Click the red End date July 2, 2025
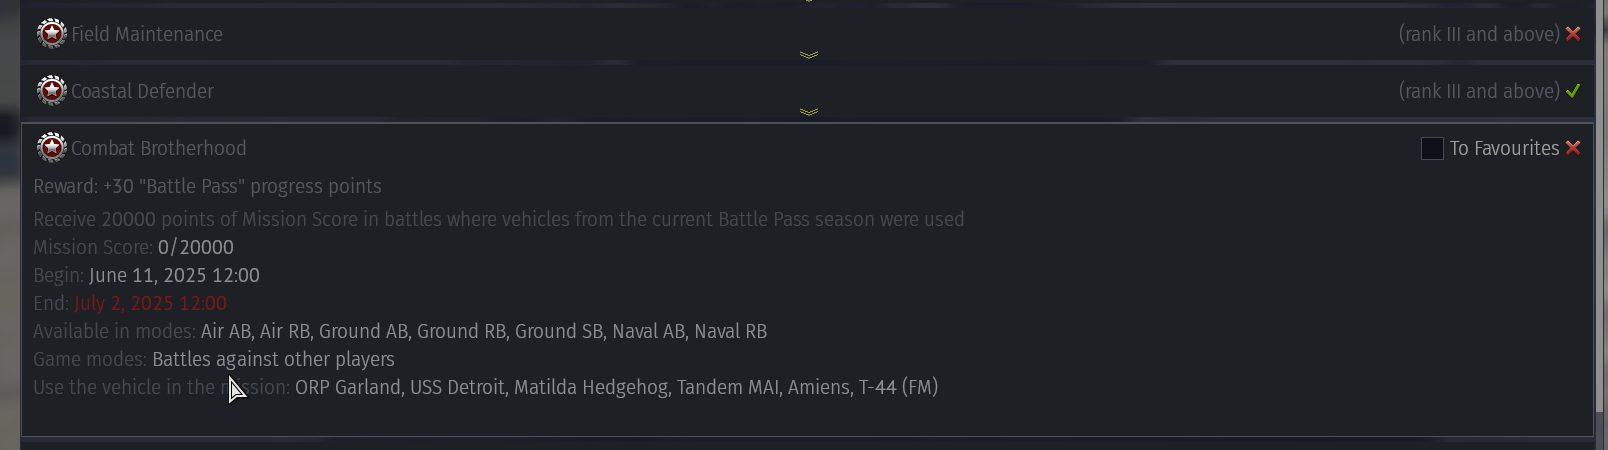The width and height of the screenshot is (1608, 450). click(150, 303)
